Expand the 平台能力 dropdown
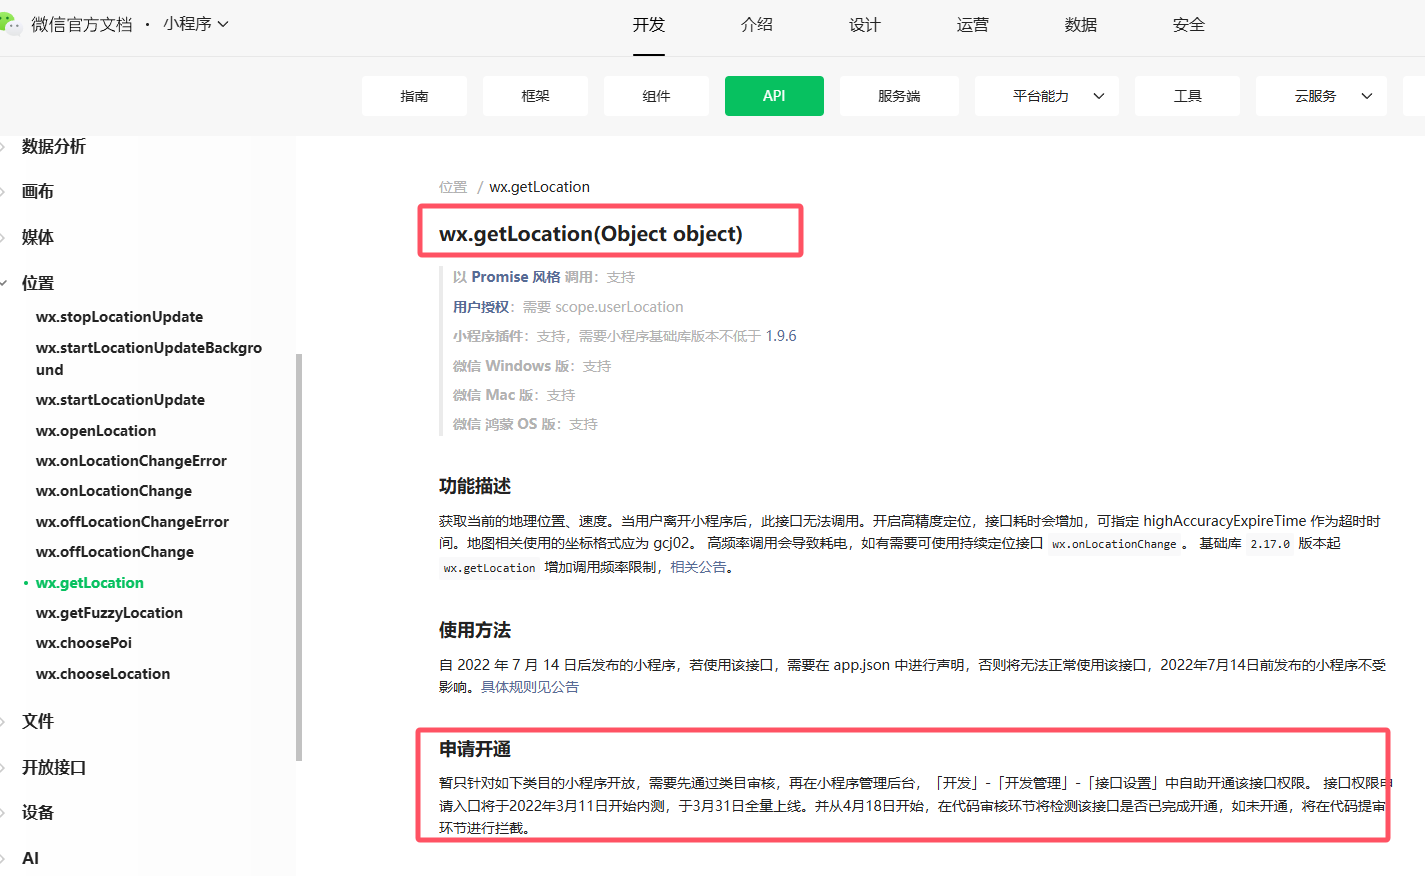Viewport: 1425px width, 876px height. [1047, 96]
